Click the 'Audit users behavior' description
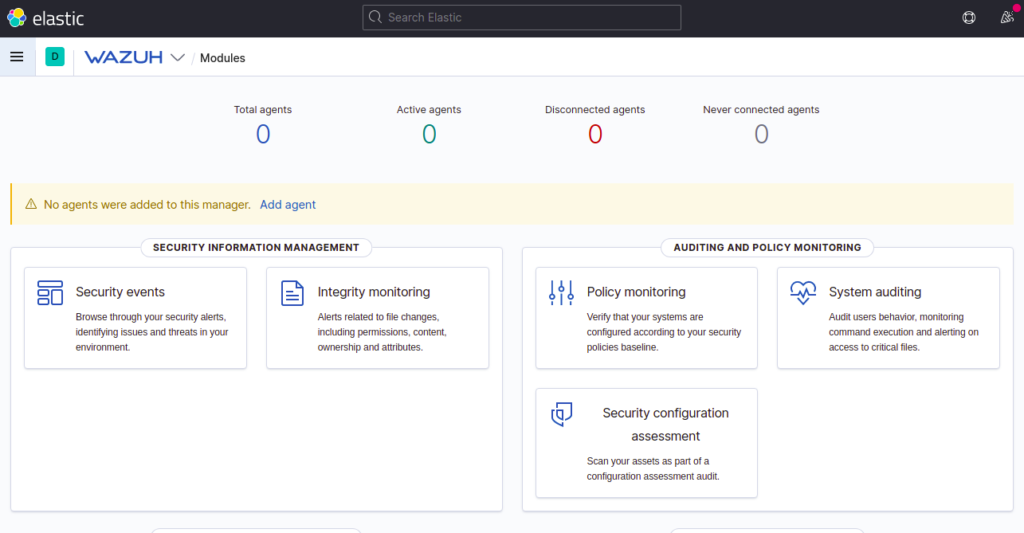1024x533 pixels. click(904, 332)
